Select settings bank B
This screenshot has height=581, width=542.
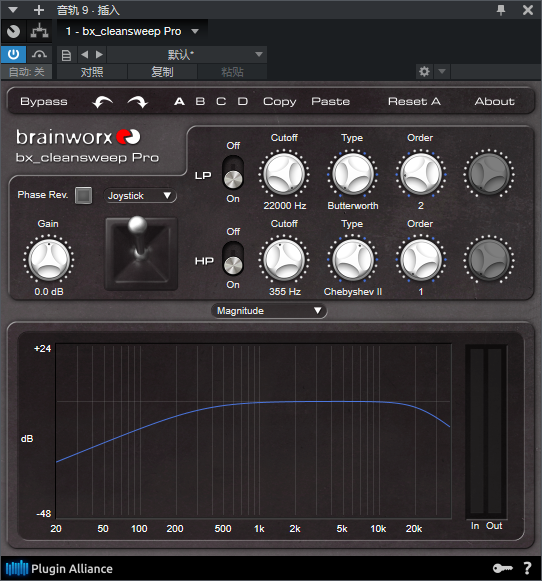pyautogui.click(x=200, y=101)
